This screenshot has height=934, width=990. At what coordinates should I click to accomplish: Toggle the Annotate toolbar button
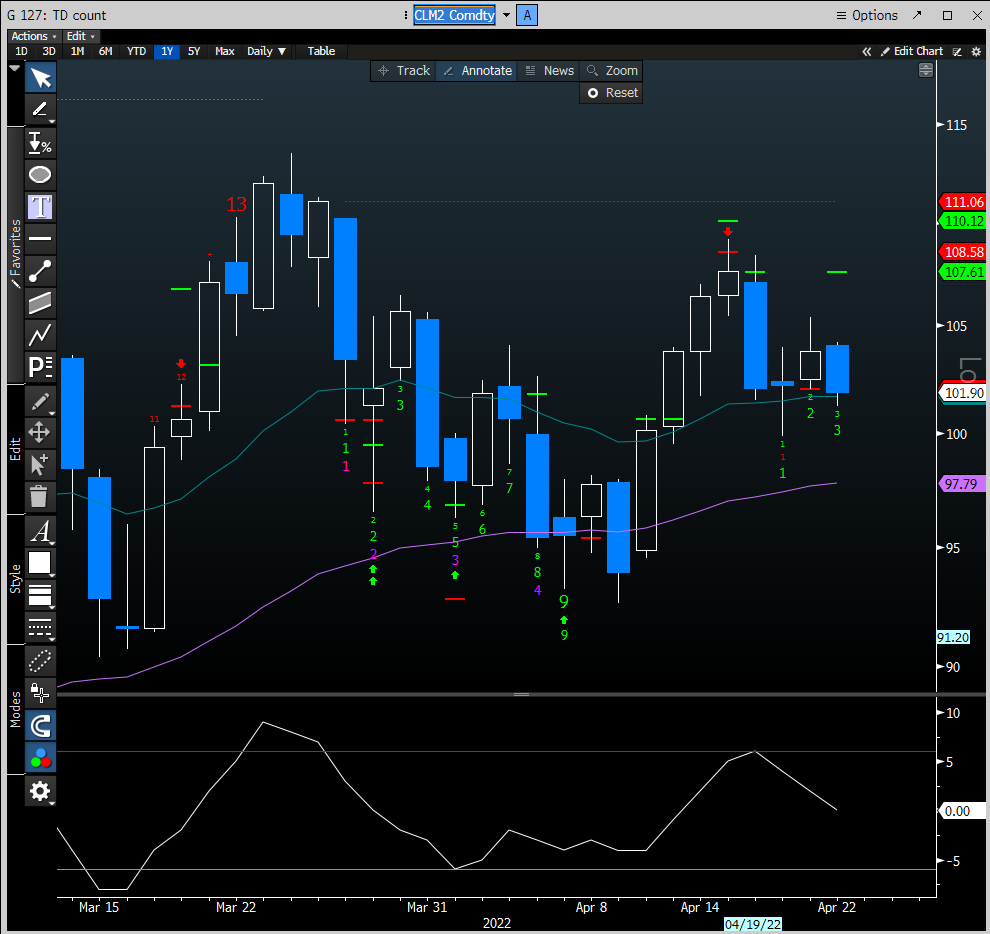(477, 71)
